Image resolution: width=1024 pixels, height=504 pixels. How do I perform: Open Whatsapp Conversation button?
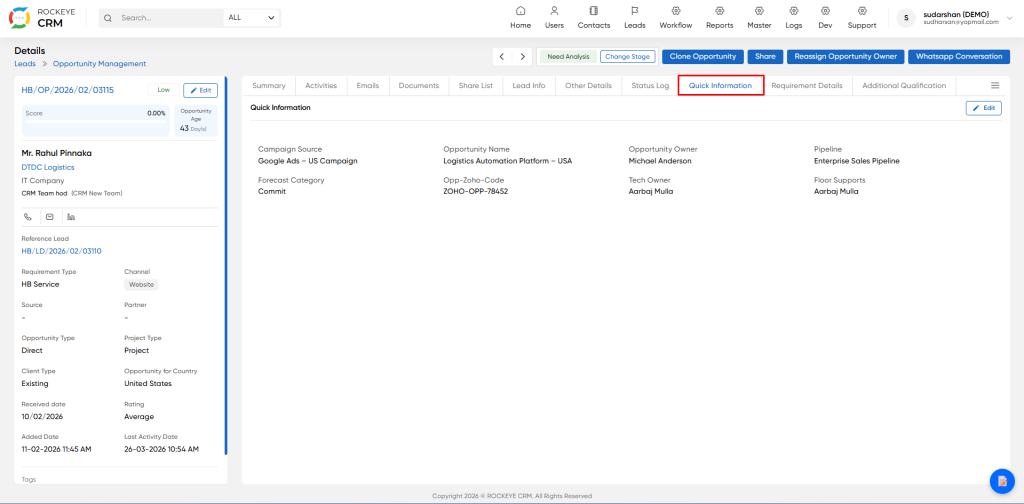[958, 57]
